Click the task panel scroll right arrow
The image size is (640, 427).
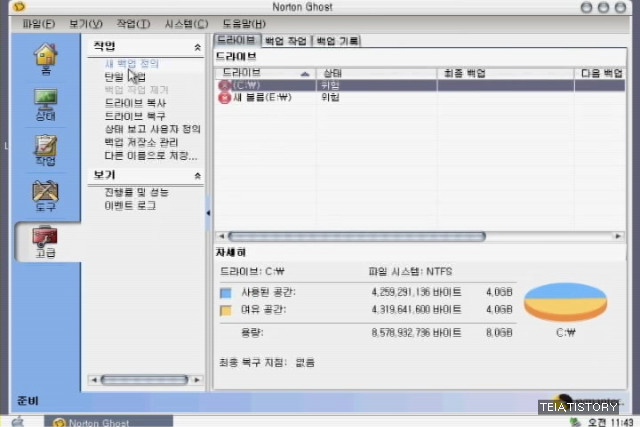pyautogui.click(x=197, y=380)
